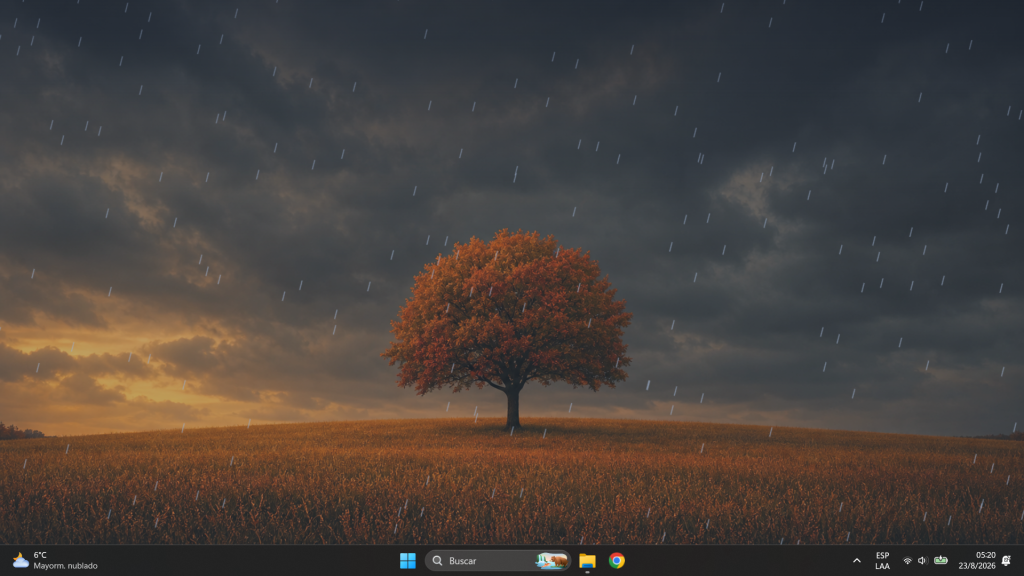
Task: Open the weather widget cloud icon
Action: point(20,560)
